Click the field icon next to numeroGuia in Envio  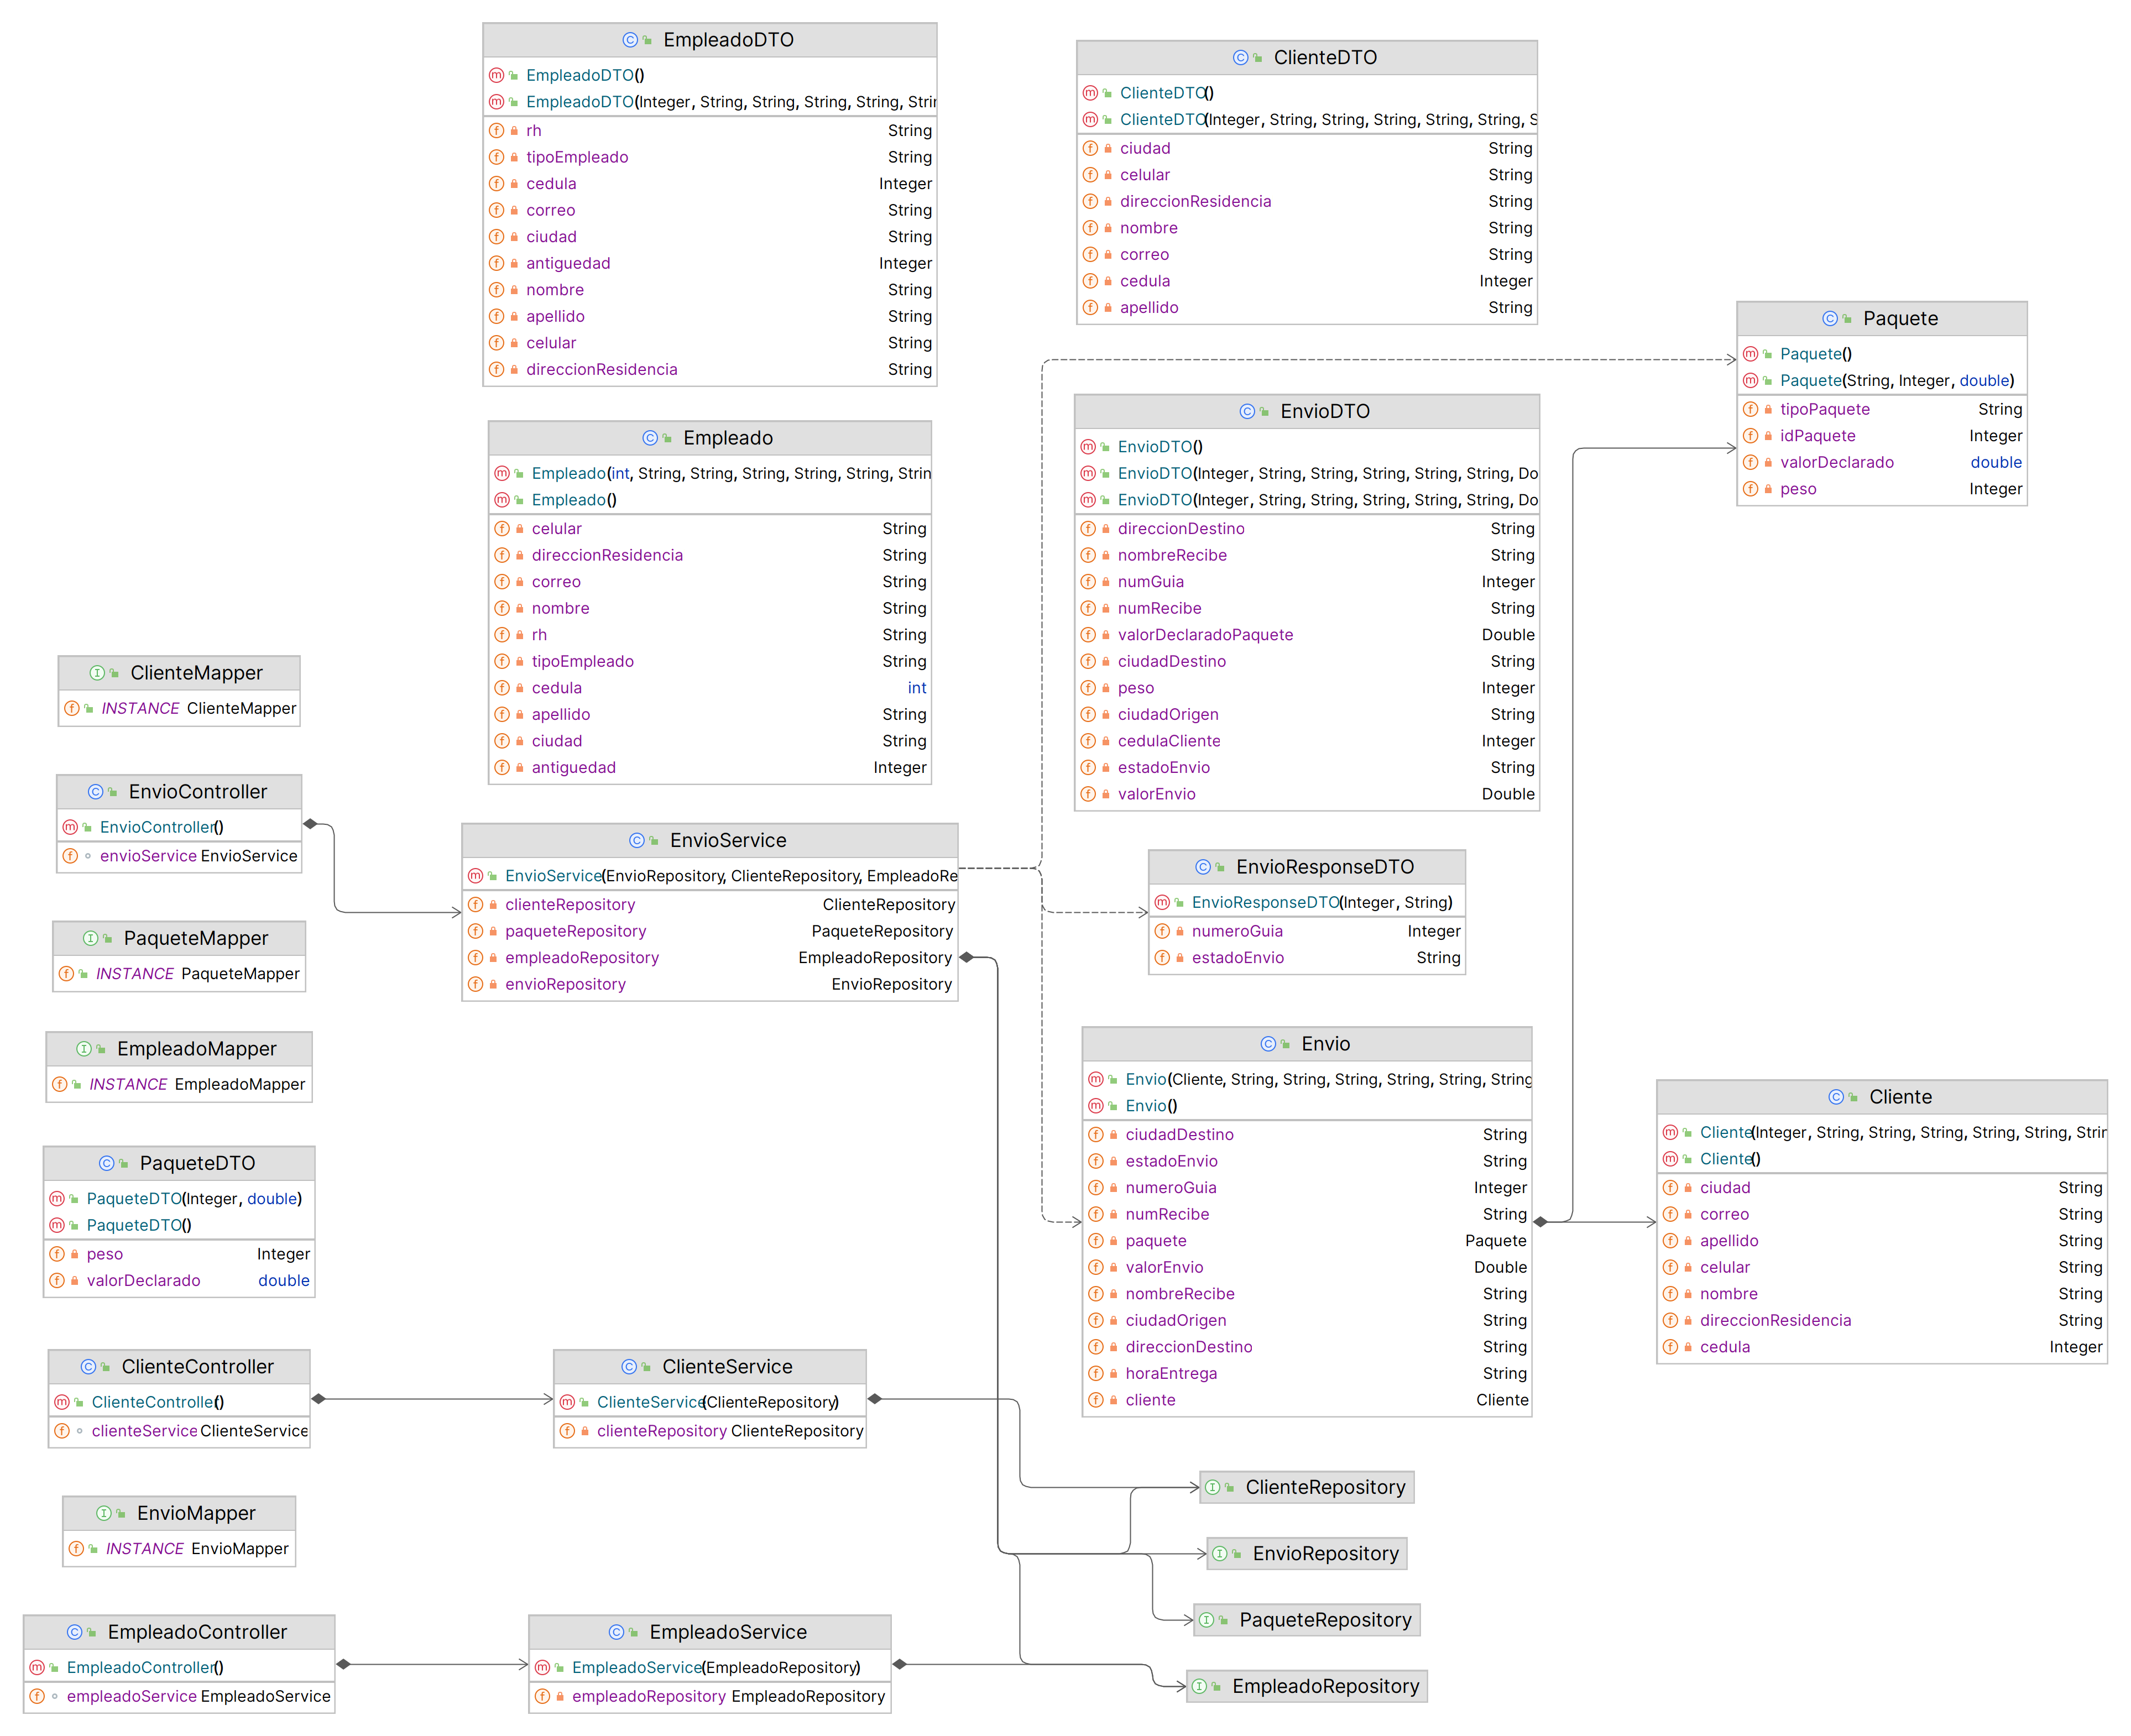[x=1096, y=1187]
